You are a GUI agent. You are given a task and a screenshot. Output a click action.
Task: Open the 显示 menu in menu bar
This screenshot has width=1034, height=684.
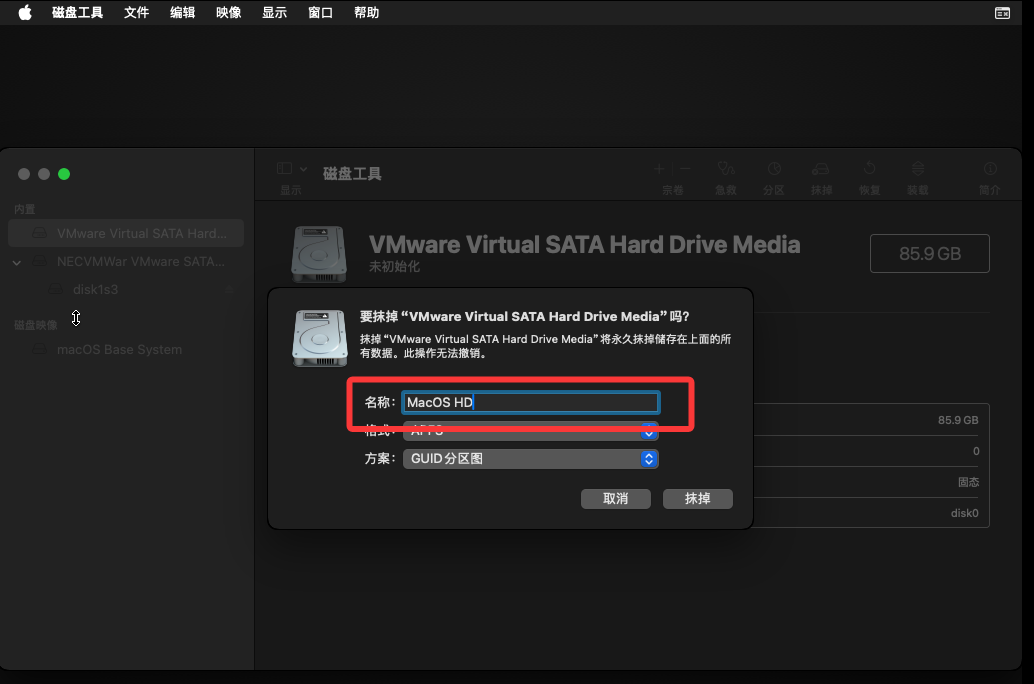tap(274, 13)
